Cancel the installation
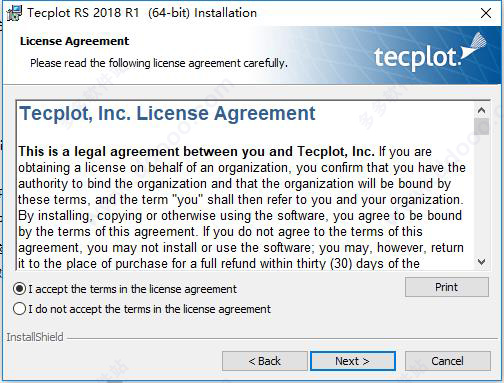This screenshot has height=383, width=504. 447,361
